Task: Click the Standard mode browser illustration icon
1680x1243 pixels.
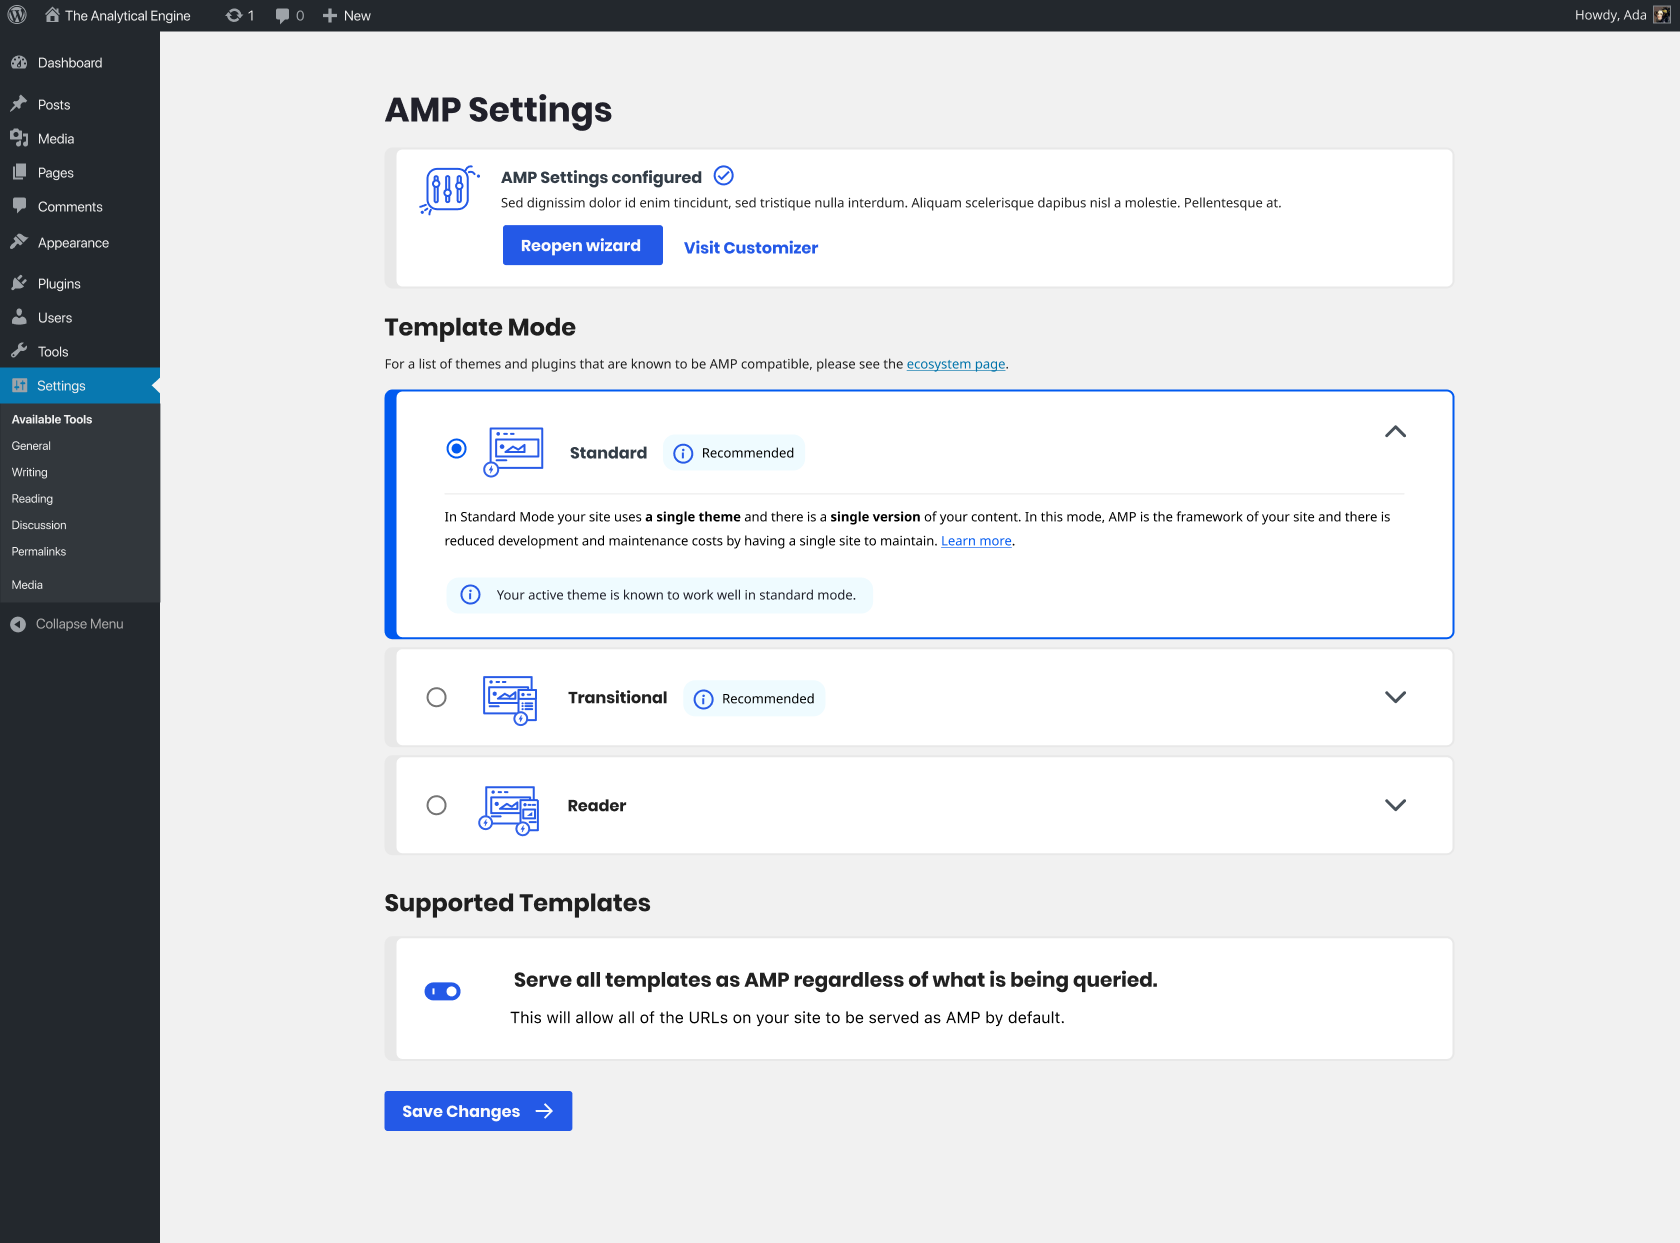Action: (x=514, y=452)
